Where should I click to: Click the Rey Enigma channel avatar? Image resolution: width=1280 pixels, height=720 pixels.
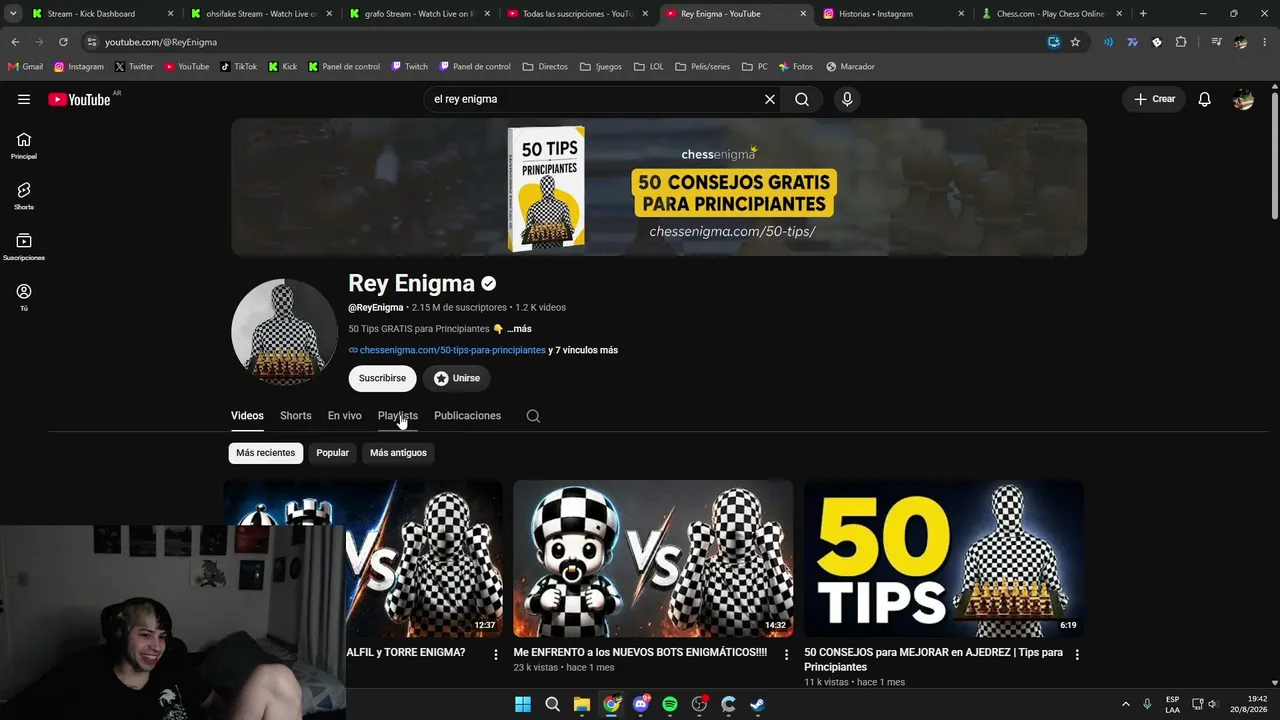(284, 332)
